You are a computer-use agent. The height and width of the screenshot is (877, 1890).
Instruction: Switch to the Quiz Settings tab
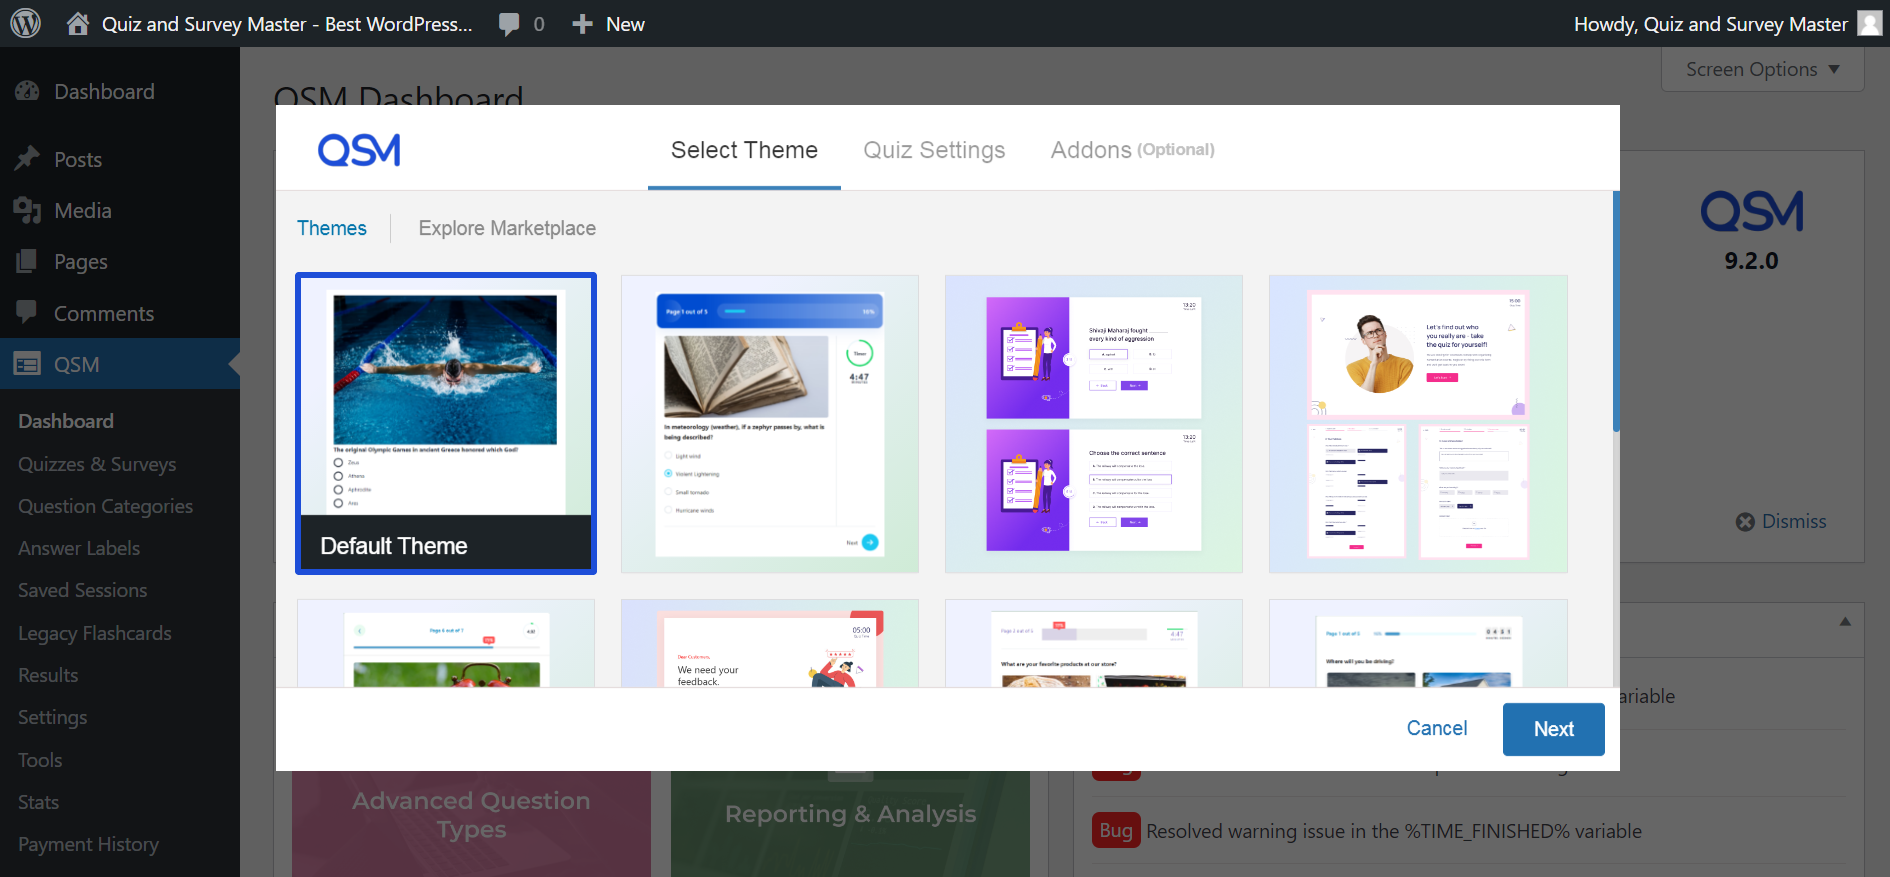tap(934, 150)
